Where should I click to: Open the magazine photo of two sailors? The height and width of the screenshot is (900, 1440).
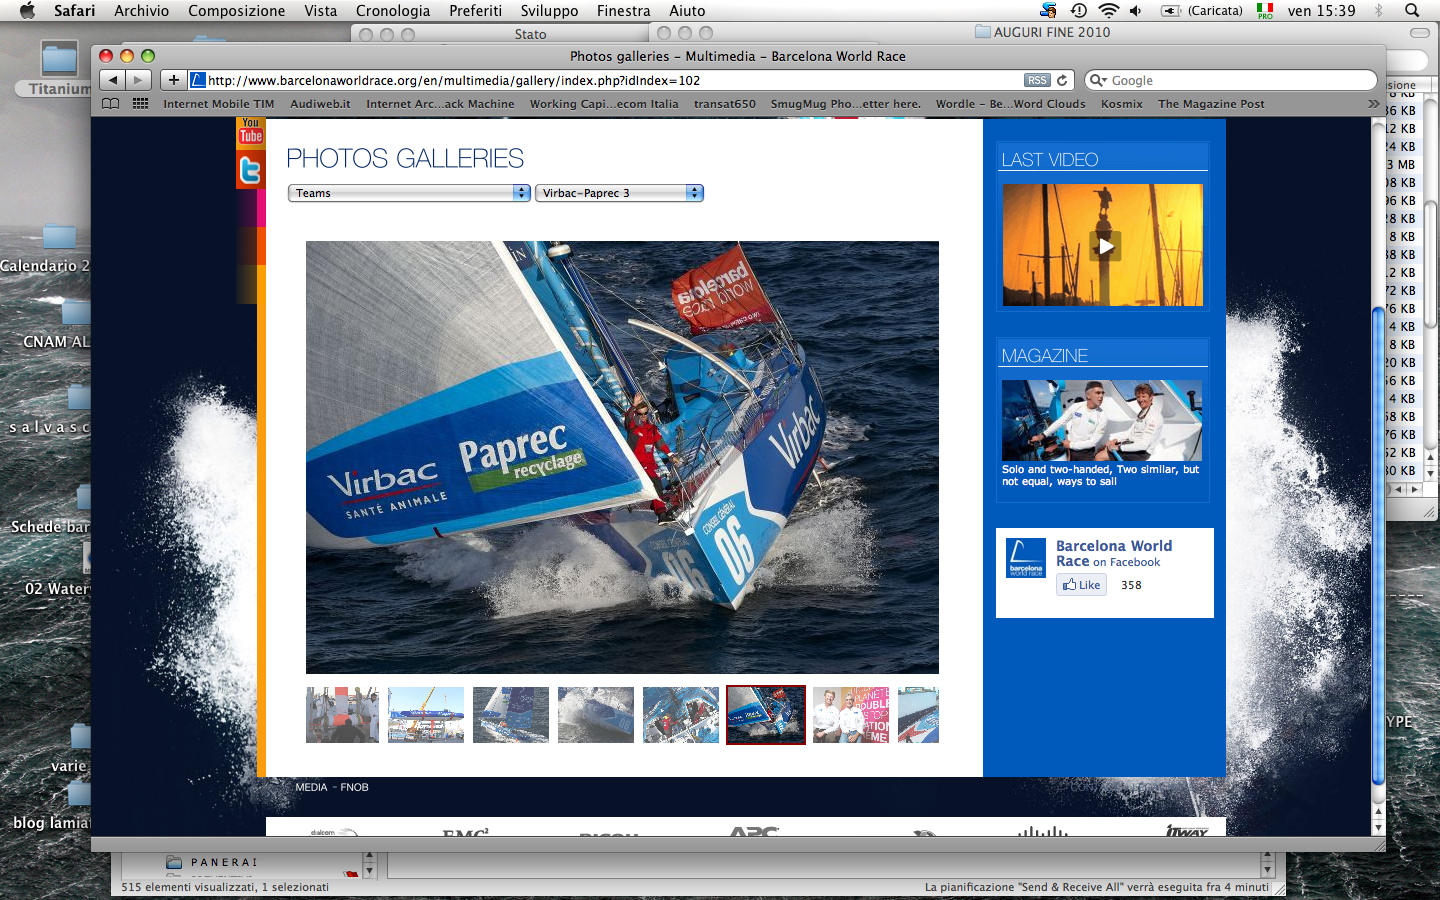point(1102,420)
